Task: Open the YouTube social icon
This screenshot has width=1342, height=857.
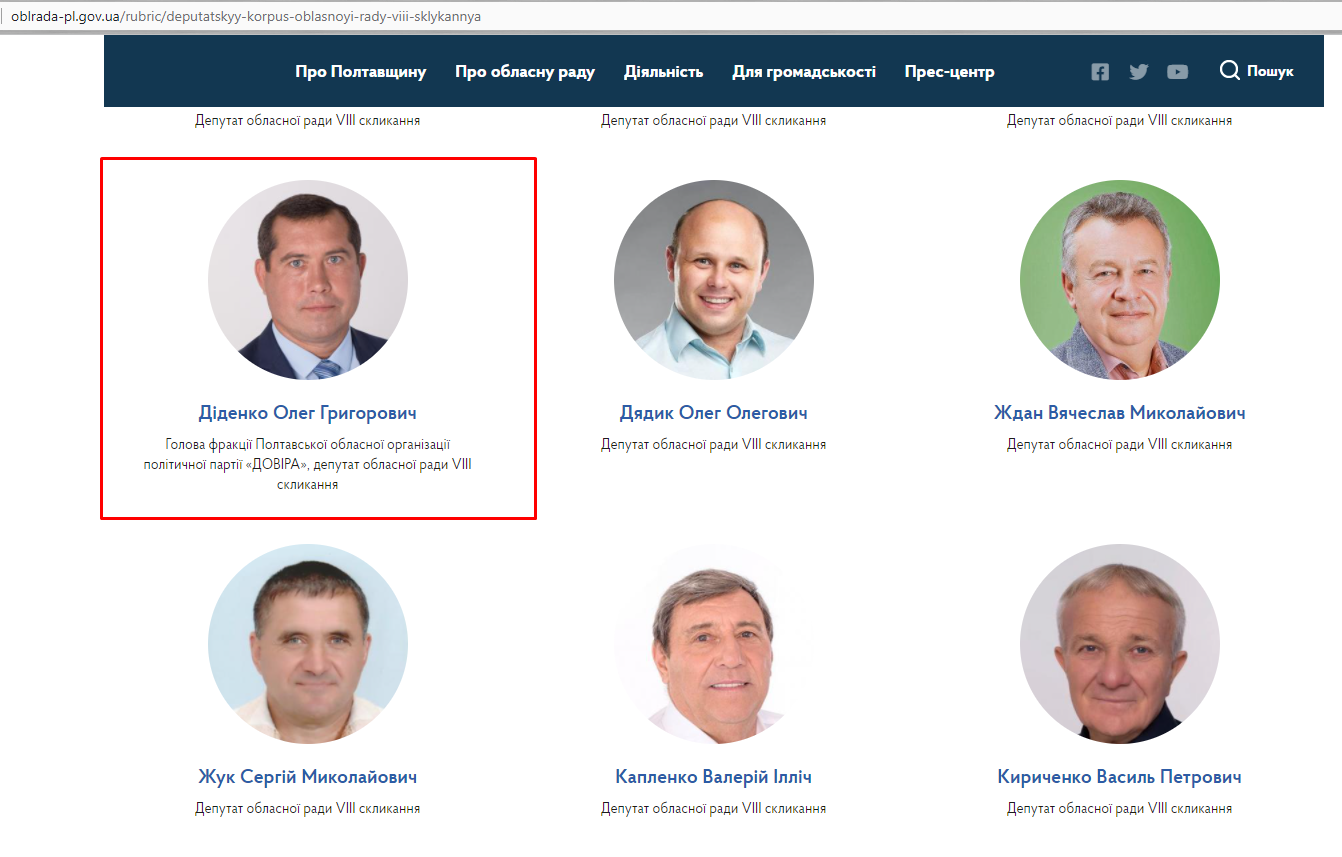Action: [x=1178, y=72]
